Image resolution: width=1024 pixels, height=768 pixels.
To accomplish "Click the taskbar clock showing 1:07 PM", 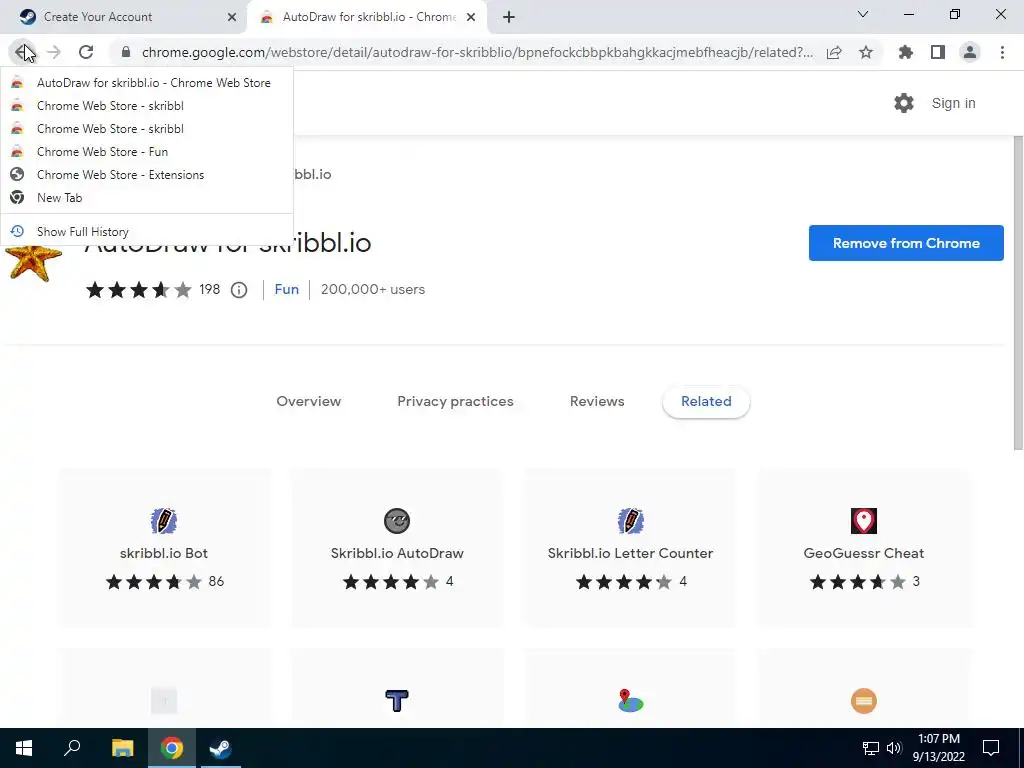I will 938,748.
